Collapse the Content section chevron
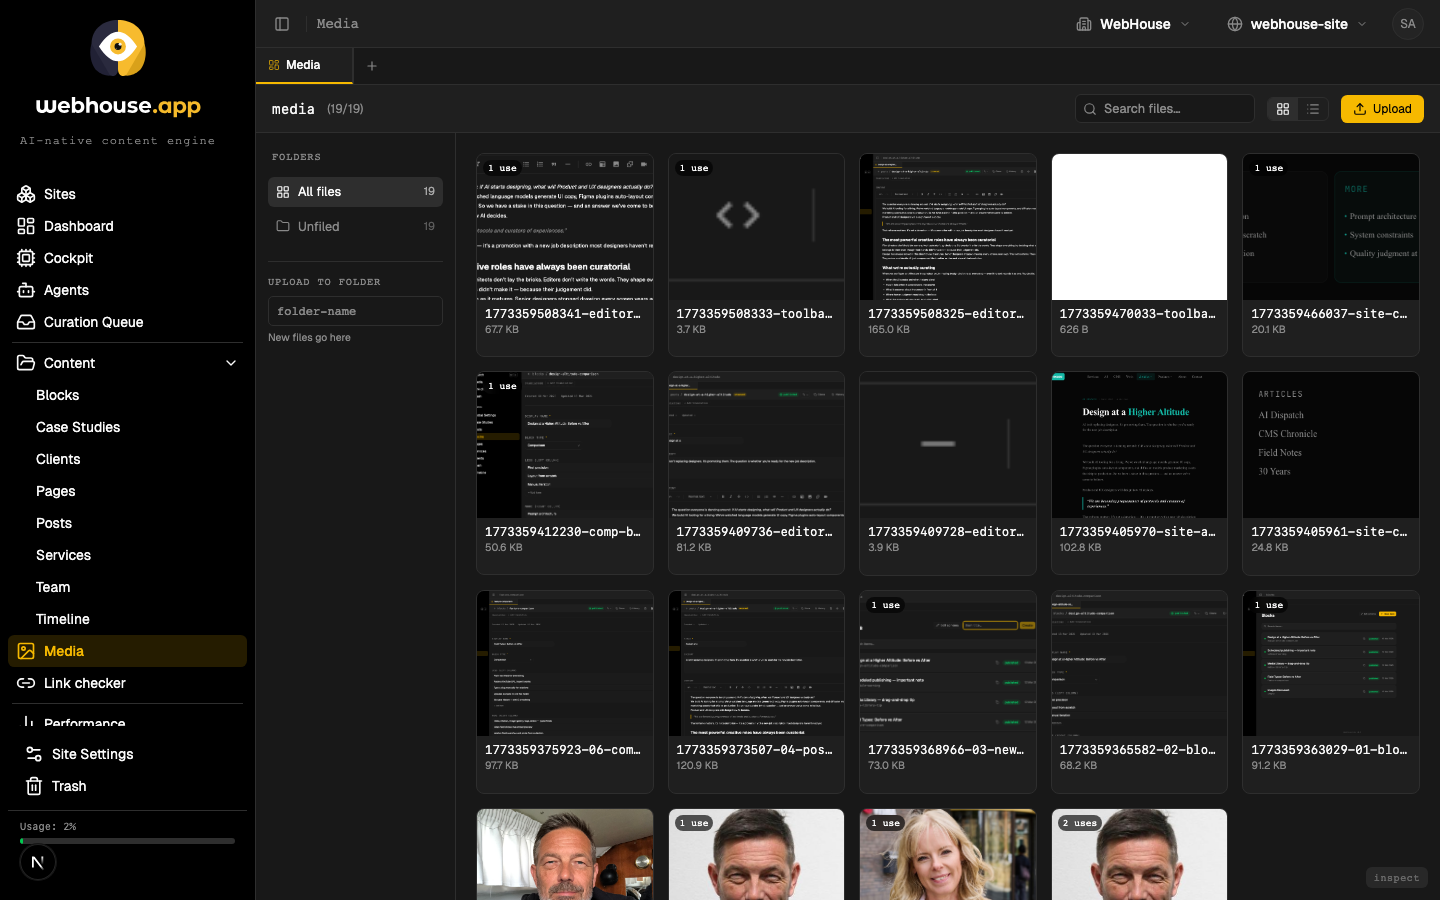Viewport: 1440px width, 900px height. 231,363
